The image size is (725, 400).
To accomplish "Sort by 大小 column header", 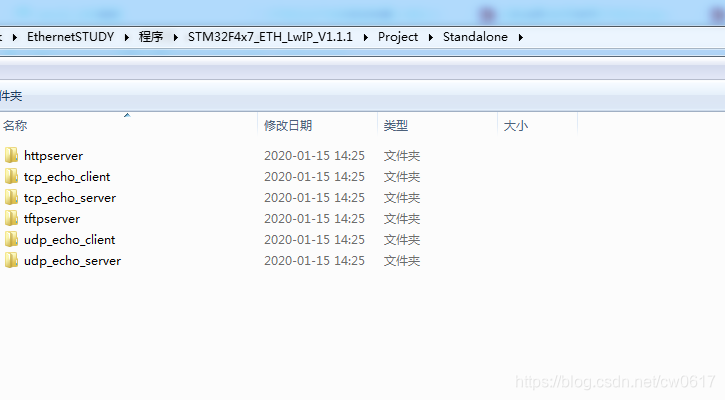I will 538,125.
